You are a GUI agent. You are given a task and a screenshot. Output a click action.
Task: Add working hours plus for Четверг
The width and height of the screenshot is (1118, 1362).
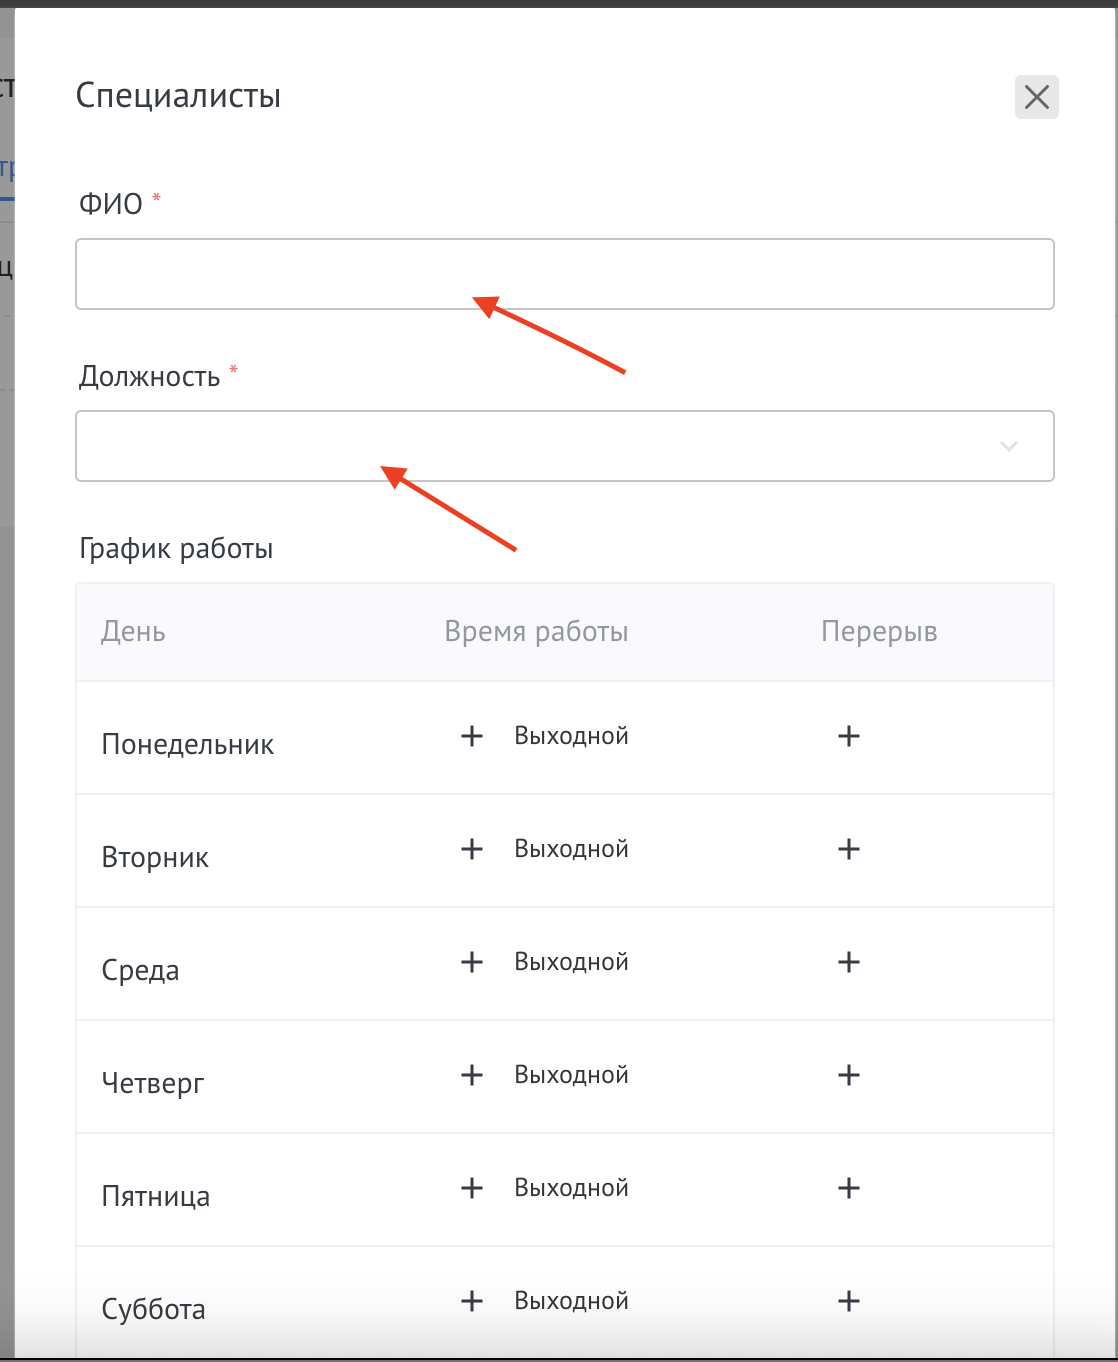click(x=471, y=1076)
